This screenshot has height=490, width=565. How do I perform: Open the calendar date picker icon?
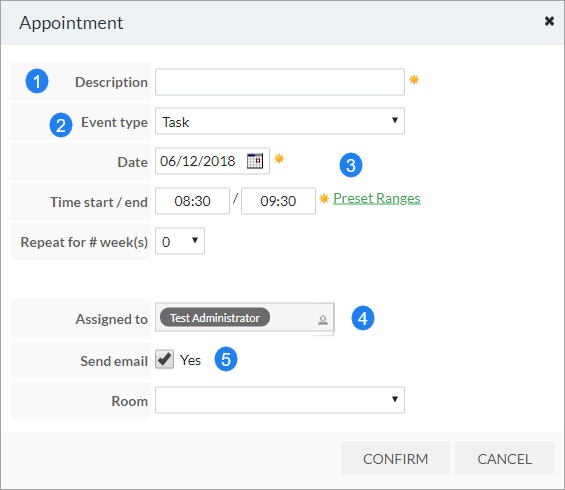tap(255, 161)
